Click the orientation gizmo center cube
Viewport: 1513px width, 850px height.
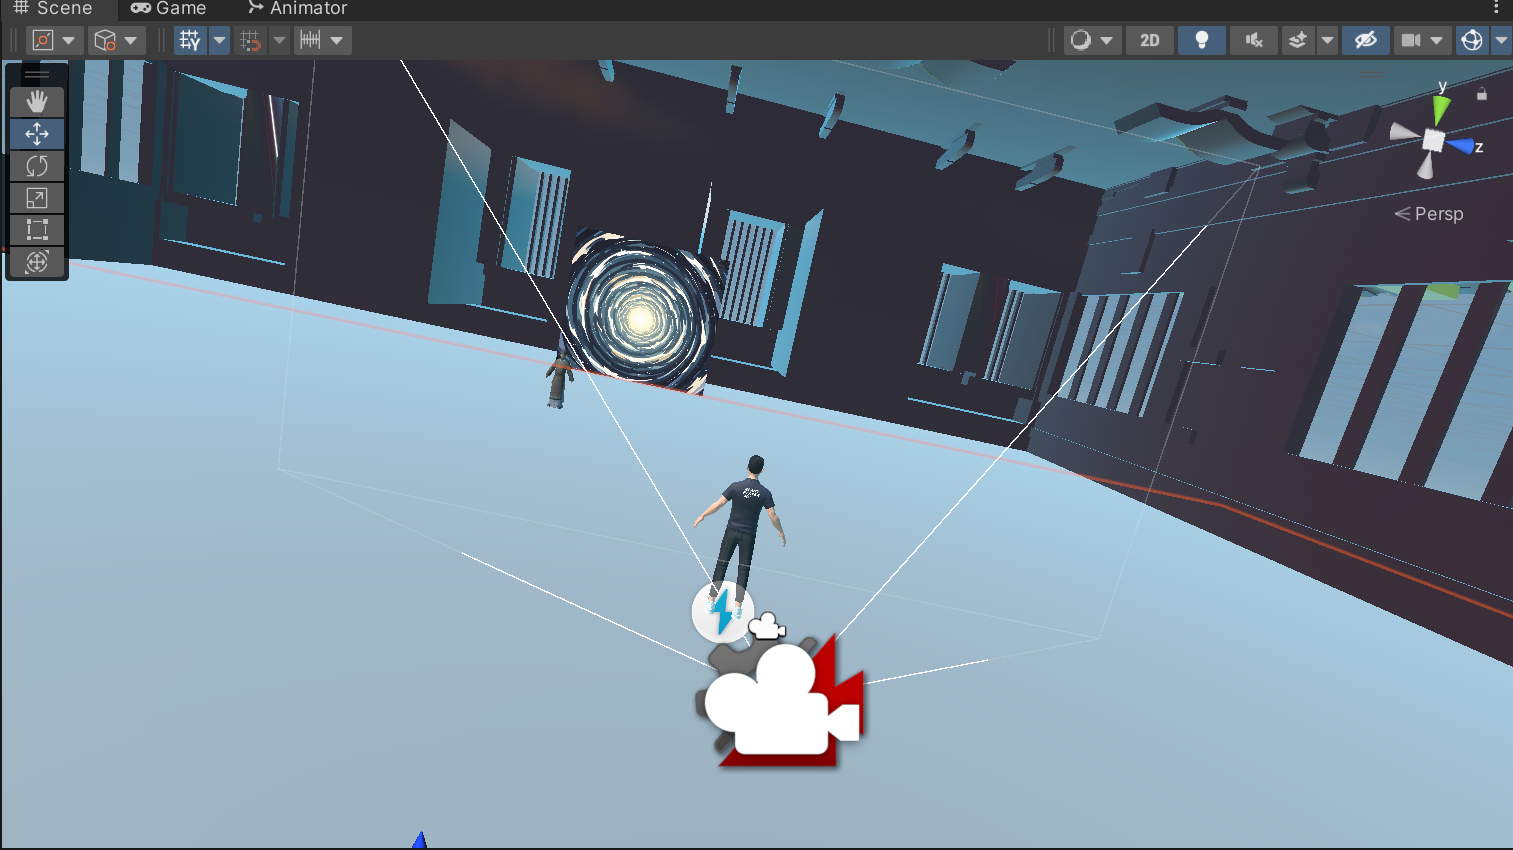(1433, 141)
